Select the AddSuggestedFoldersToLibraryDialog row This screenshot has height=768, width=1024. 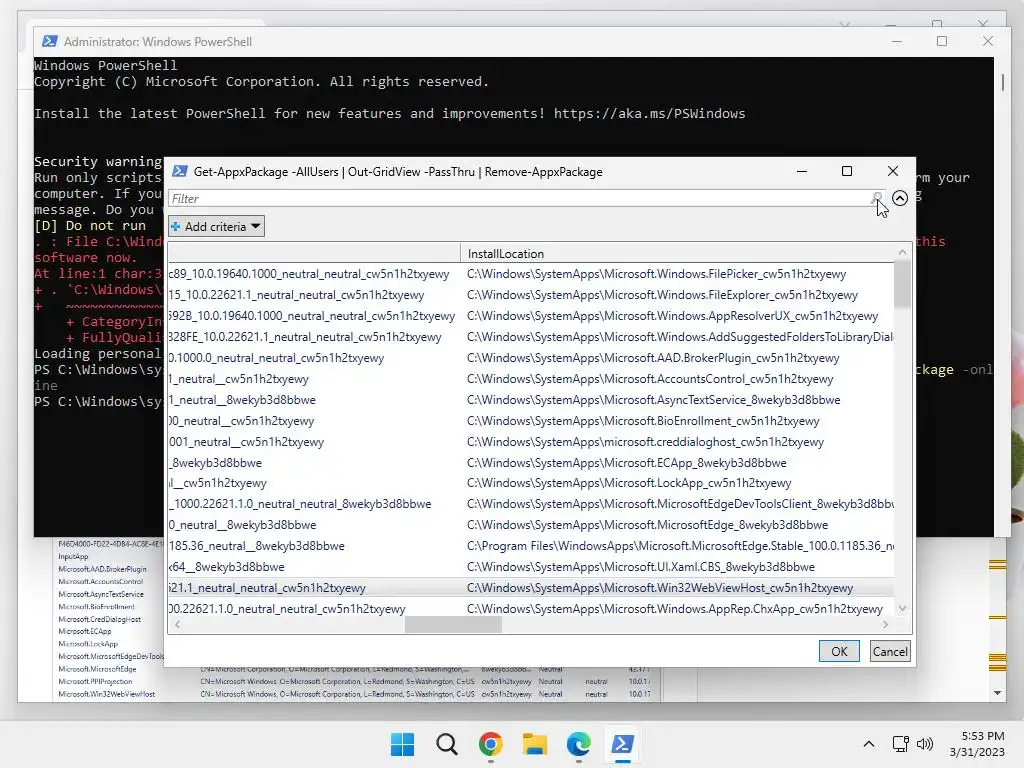(530, 336)
